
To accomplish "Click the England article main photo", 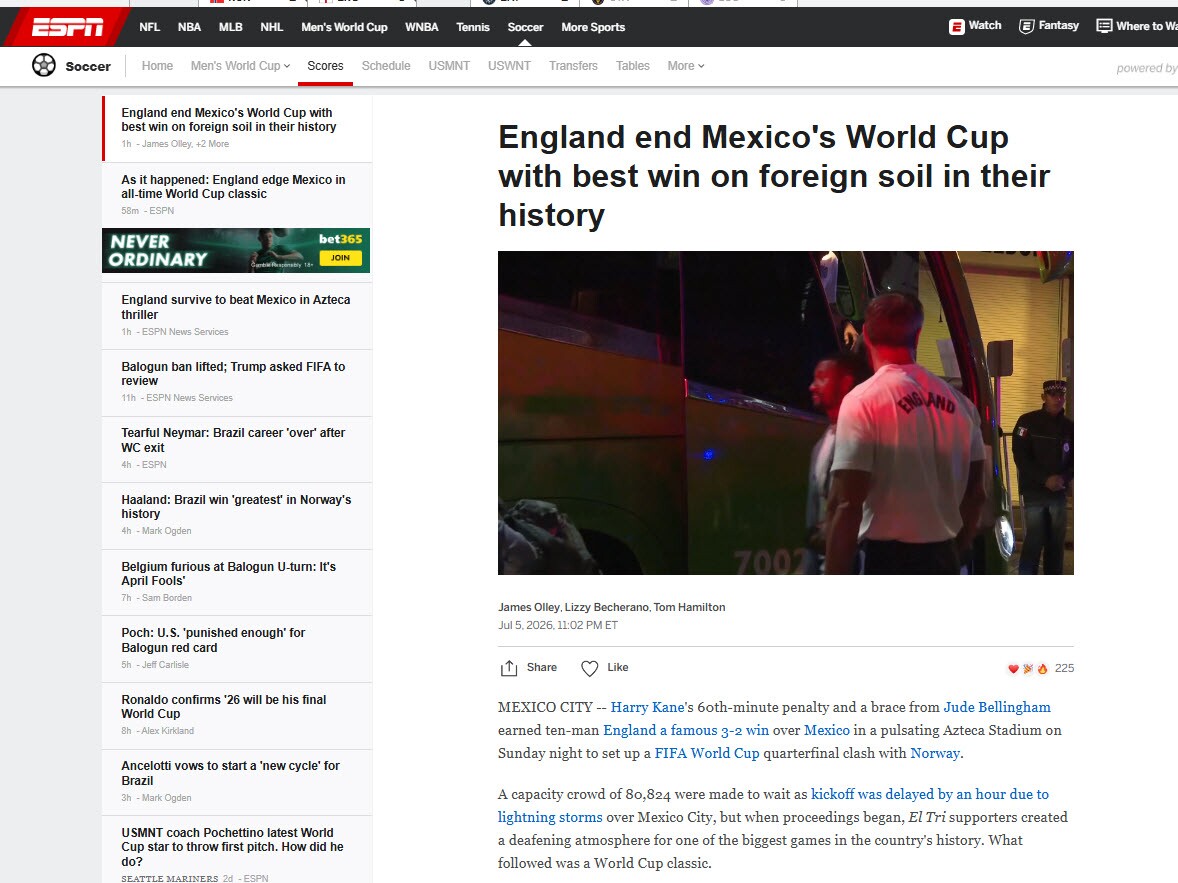I will click(x=786, y=413).
